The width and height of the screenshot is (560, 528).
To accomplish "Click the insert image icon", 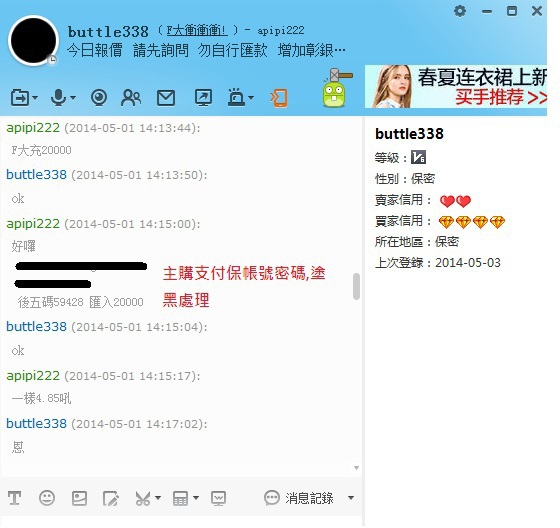I will point(79,498).
